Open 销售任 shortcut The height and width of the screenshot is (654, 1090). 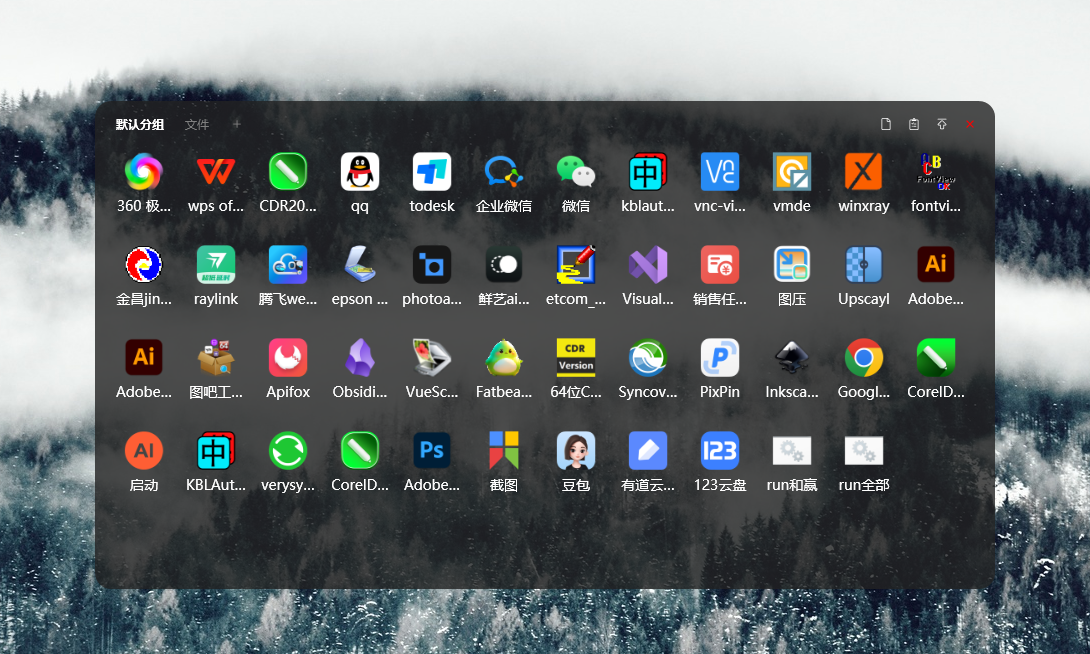(x=720, y=265)
